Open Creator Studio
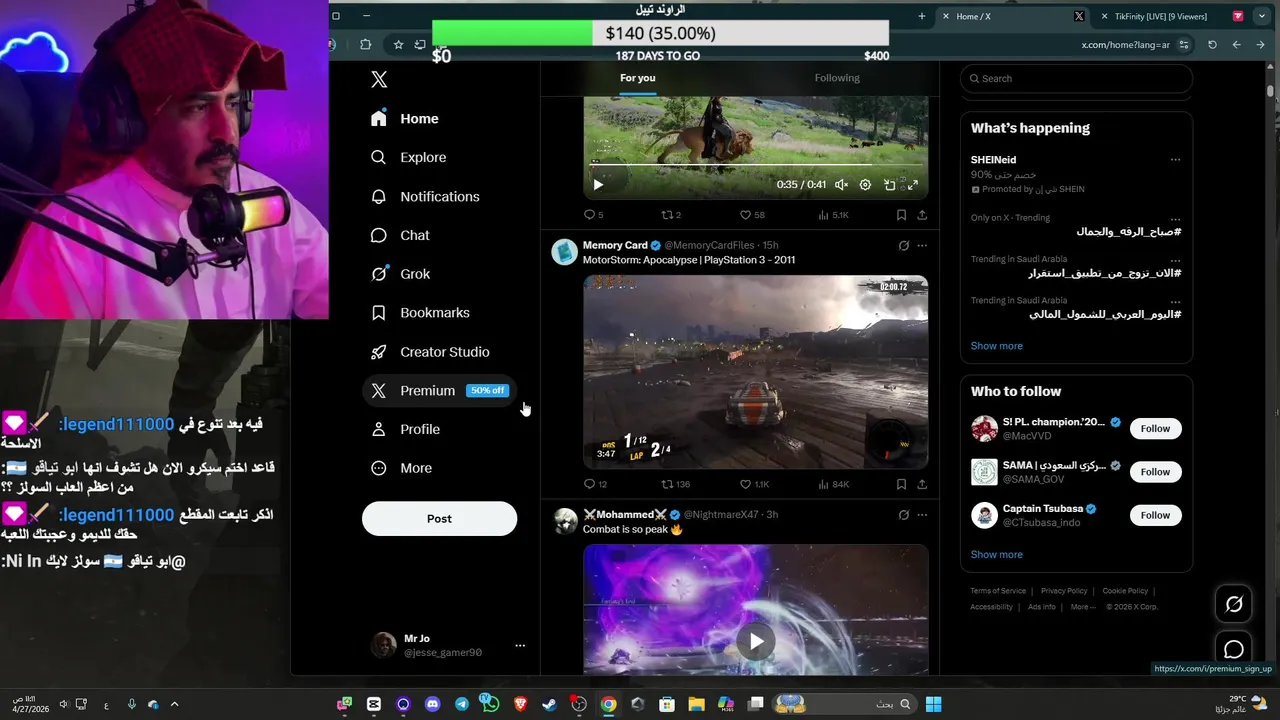1280x720 pixels. coord(430,352)
